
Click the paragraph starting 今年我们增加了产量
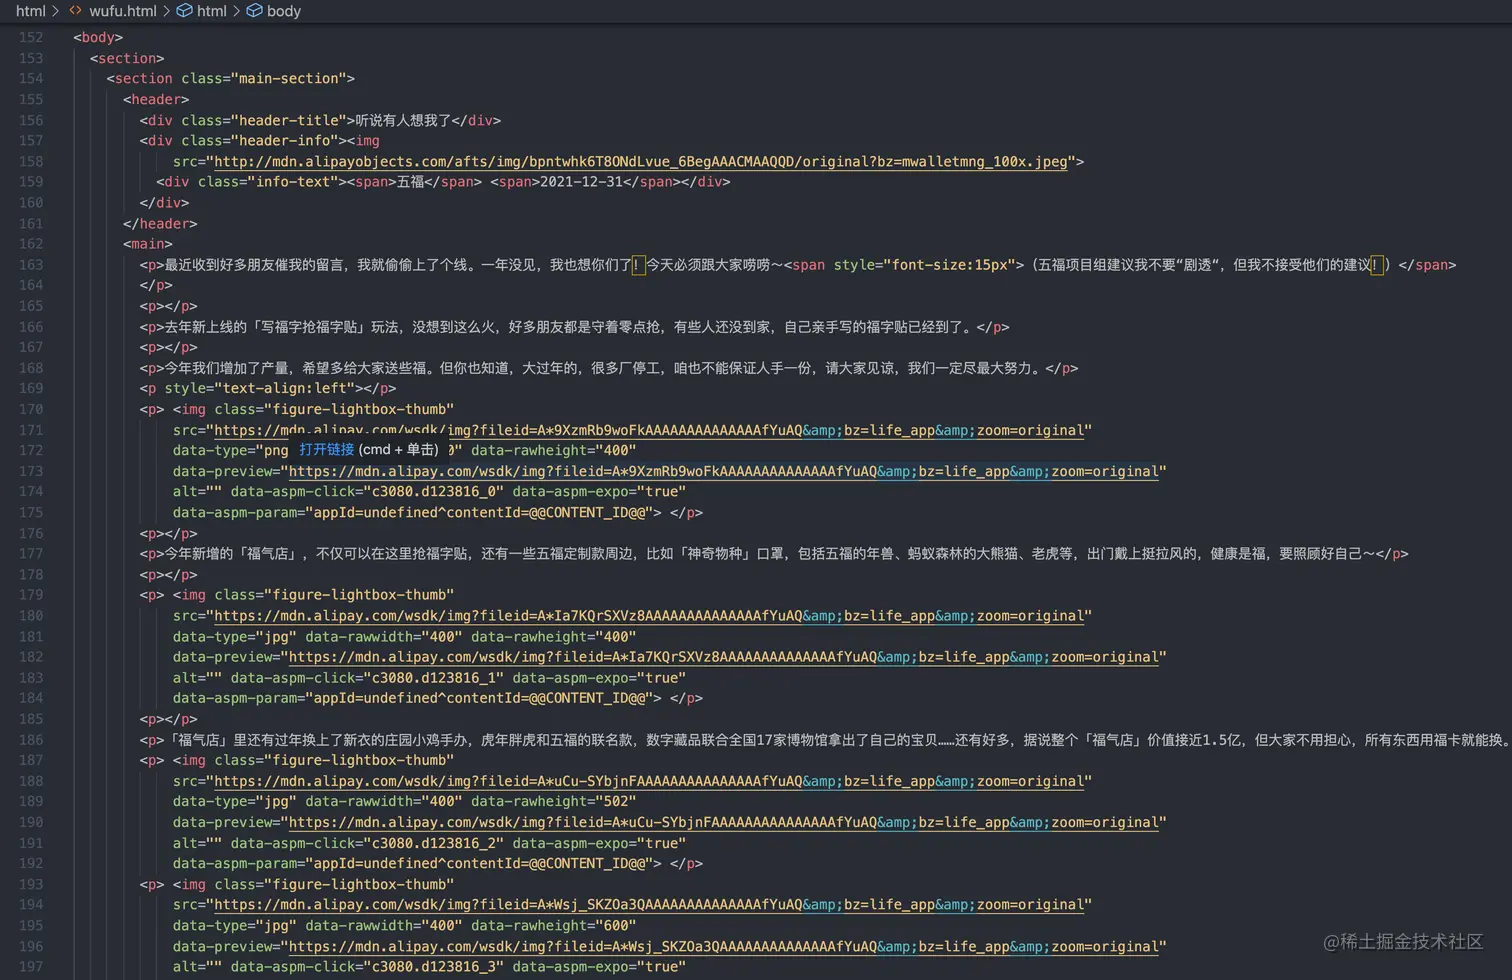609,368
